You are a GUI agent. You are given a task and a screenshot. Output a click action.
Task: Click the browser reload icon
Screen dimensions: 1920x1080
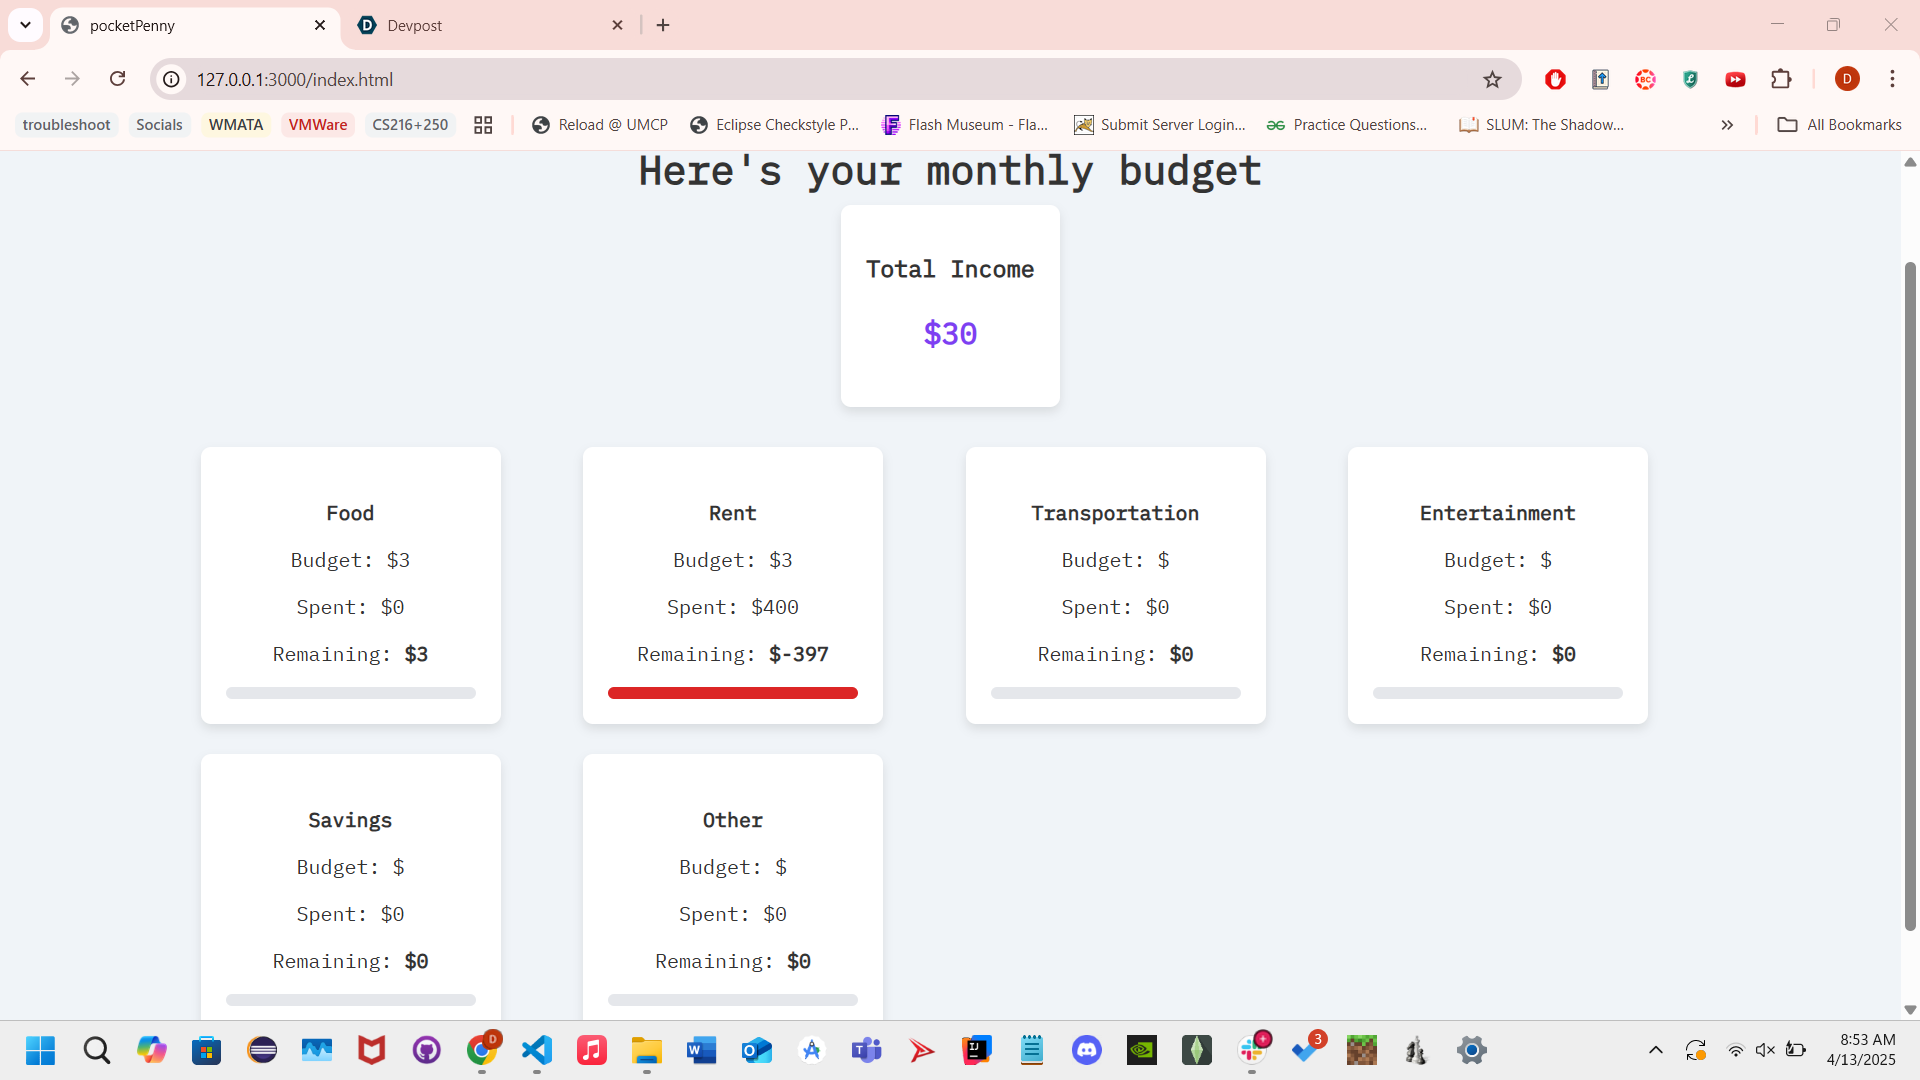point(117,79)
